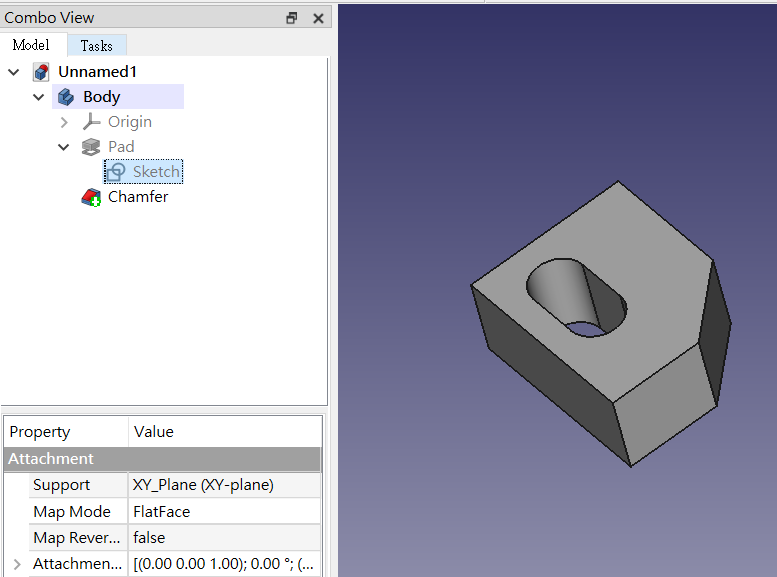Collapse the Unnamed1 document tree
This screenshot has width=777, height=577.
coord(14,72)
